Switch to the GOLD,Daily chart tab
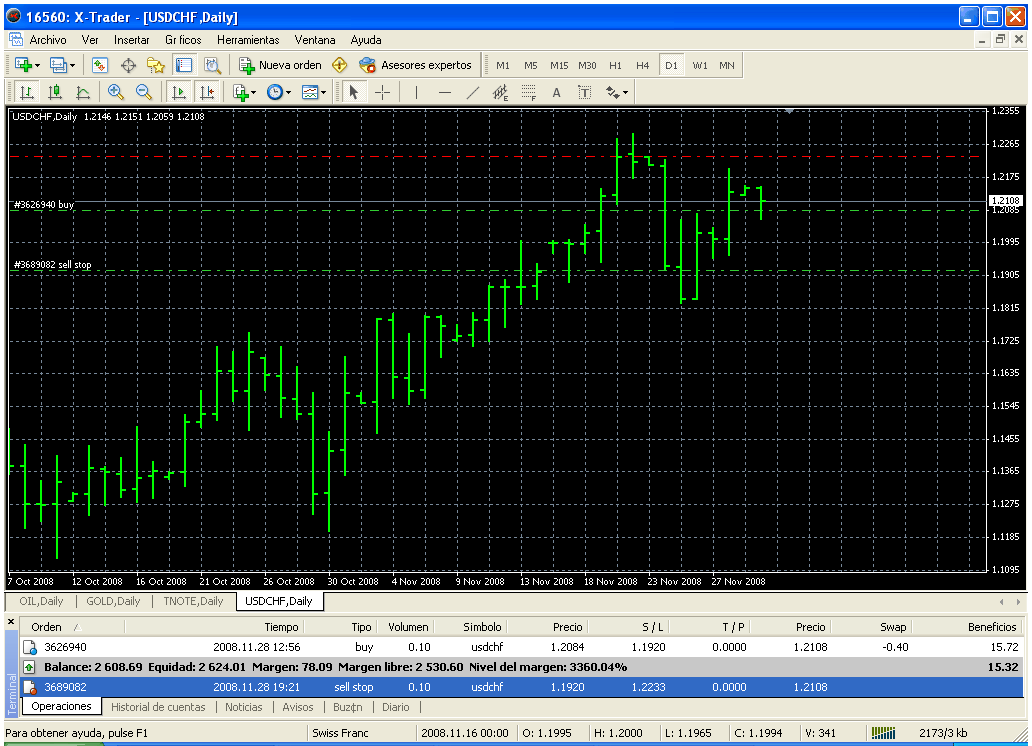Screen dimensions: 1032x746 pos(114,601)
